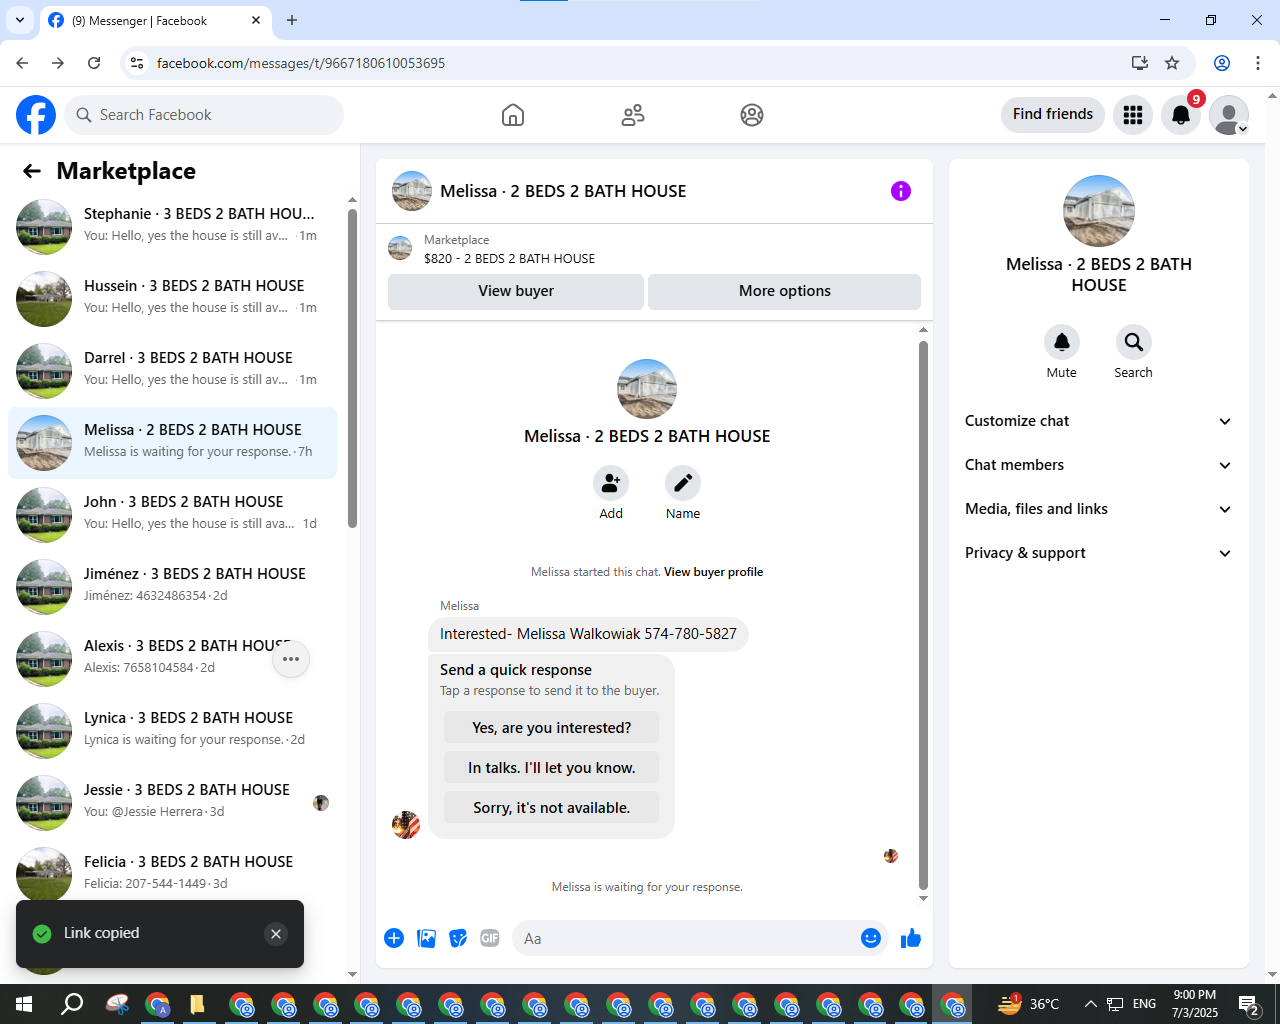Send a thumbs-up like
This screenshot has width=1280, height=1024.
tap(911, 938)
